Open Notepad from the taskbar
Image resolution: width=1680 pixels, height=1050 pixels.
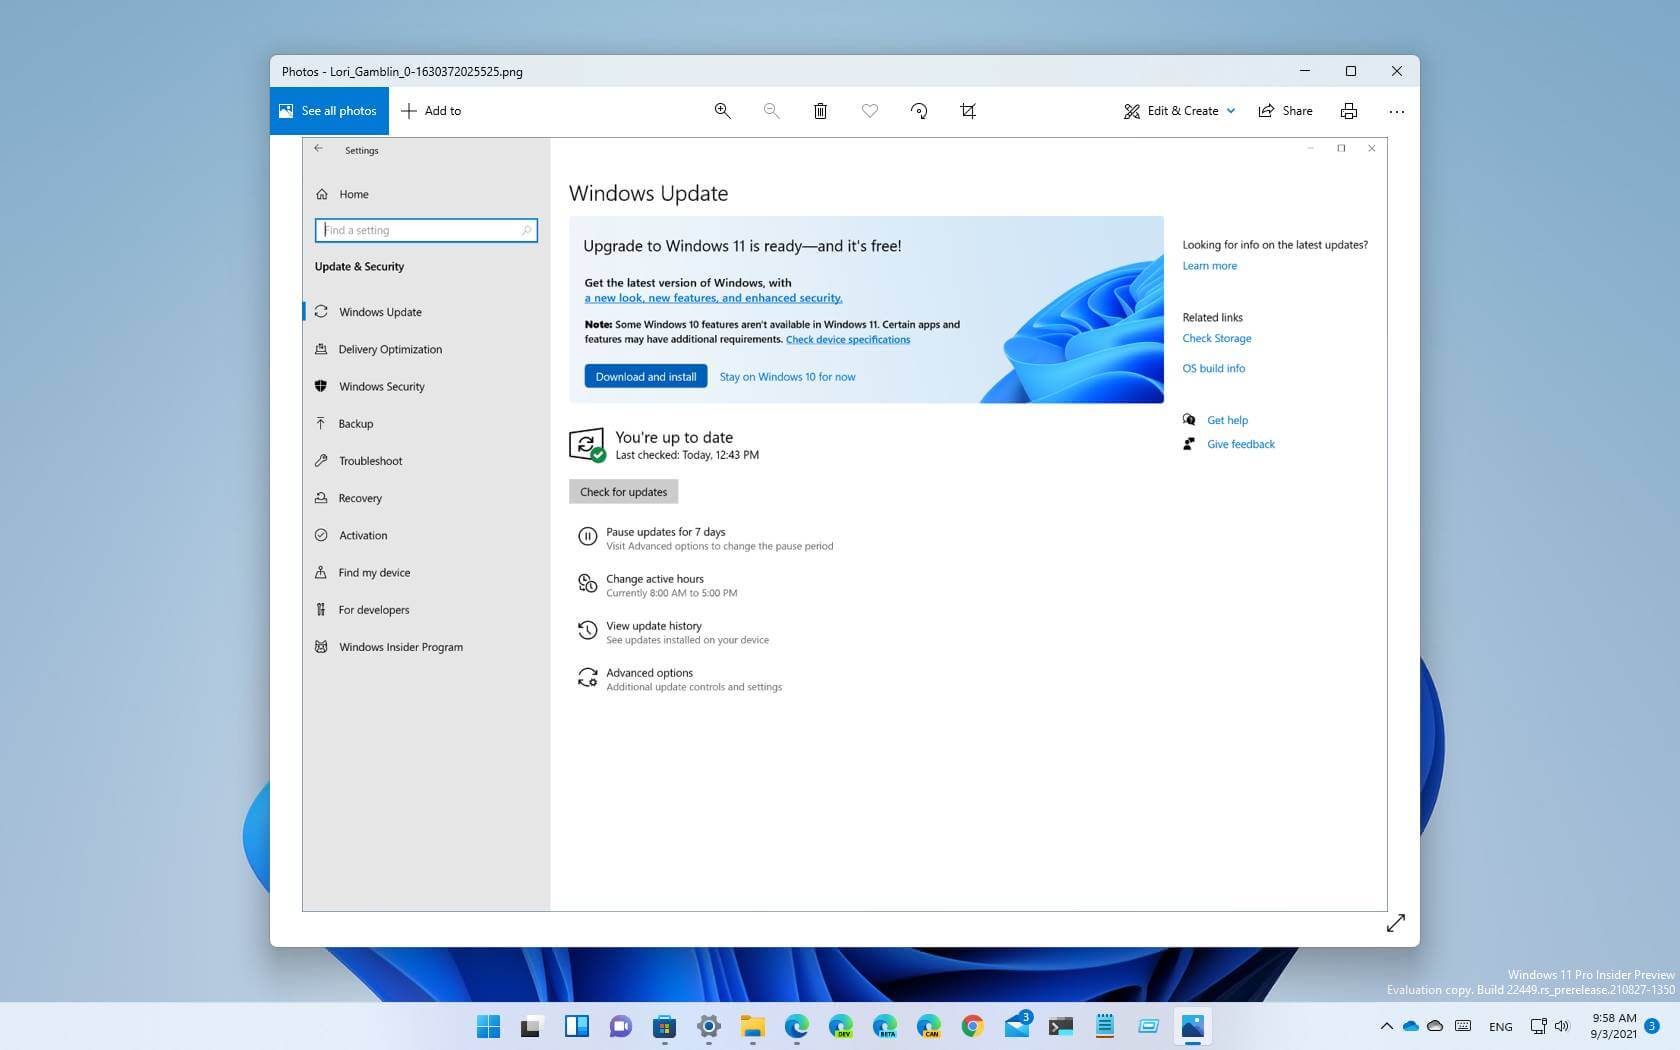(1104, 1026)
